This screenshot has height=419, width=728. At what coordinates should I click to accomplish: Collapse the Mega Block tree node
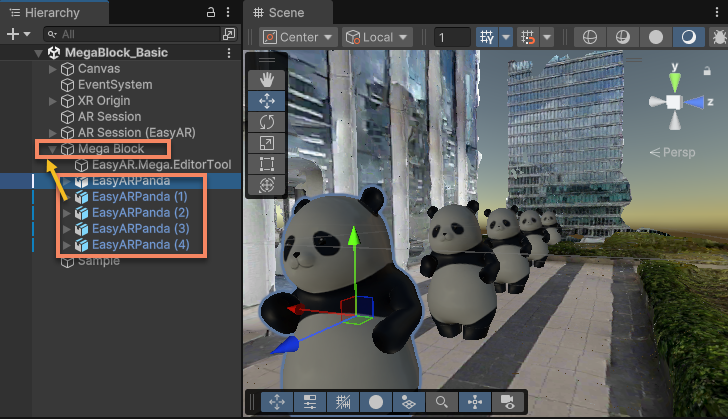click(x=52, y=149)
